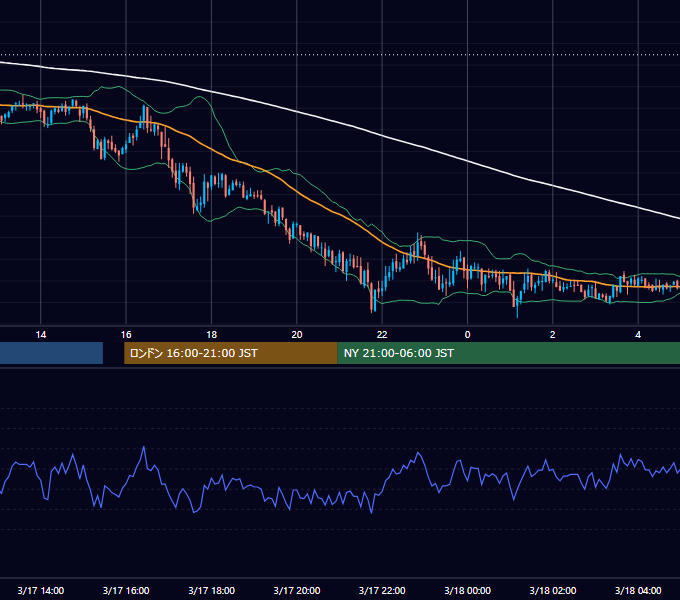The width and height of the screenshot is (680, 600).
Task: Click the 18 hour label on price chart axis
Action: point(211,335)
